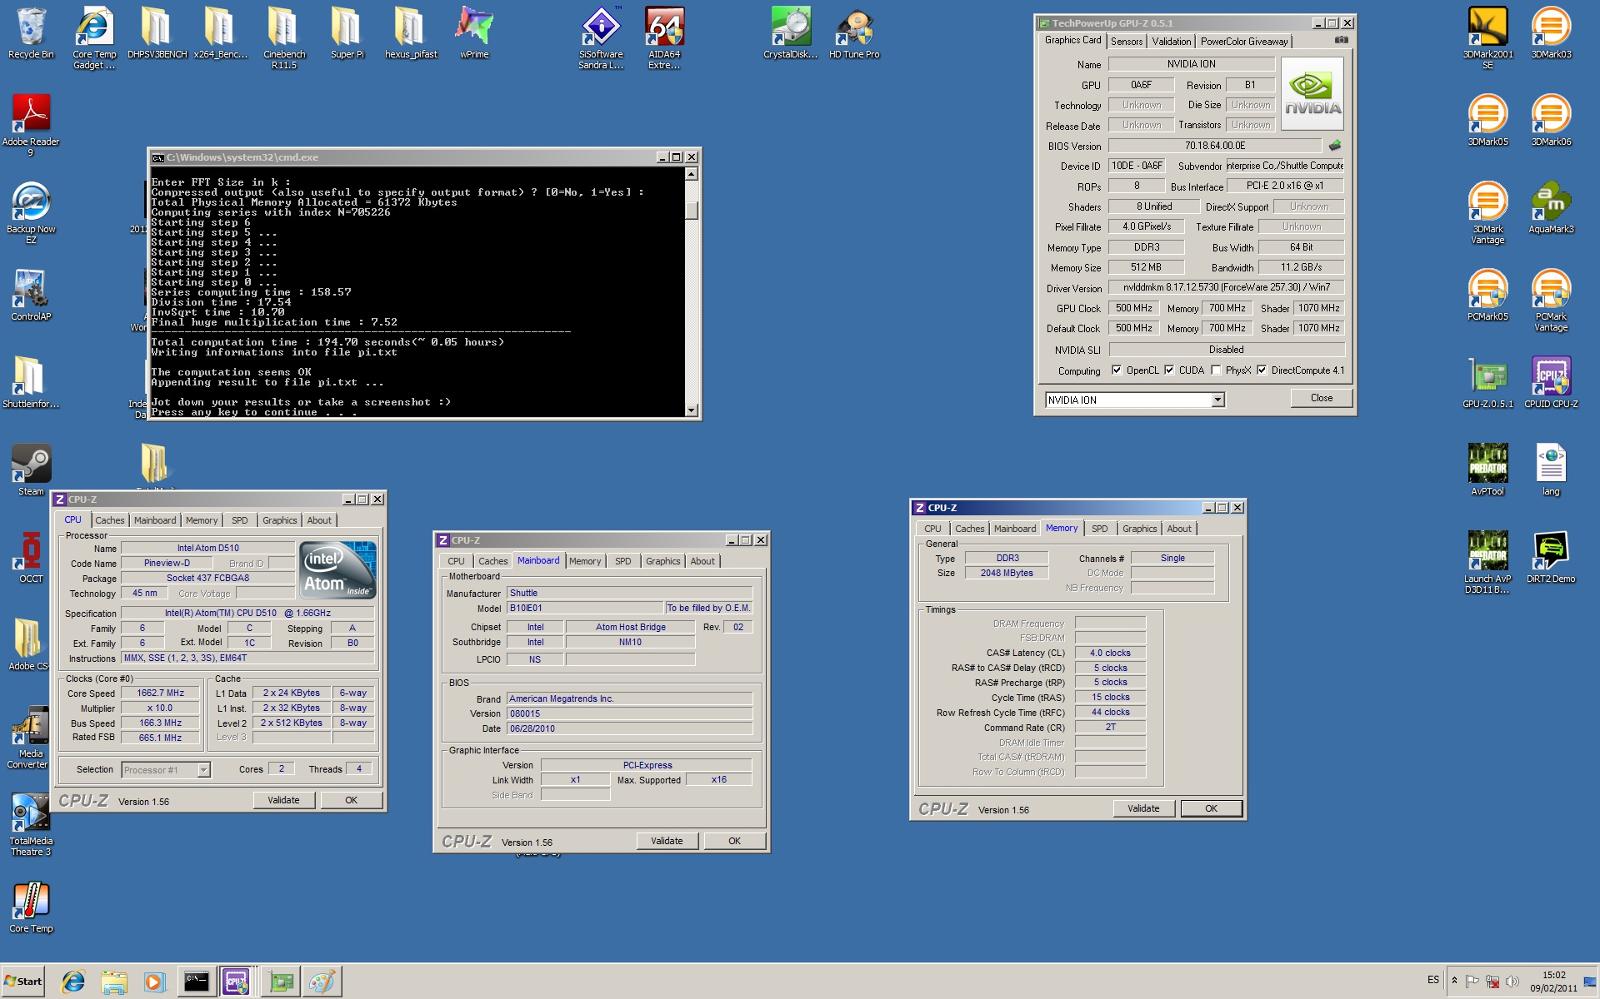Open Adobe Reader 9 desktop icon
The width and height of the screenshot is (1600, 999).
[x=31, y=125]
